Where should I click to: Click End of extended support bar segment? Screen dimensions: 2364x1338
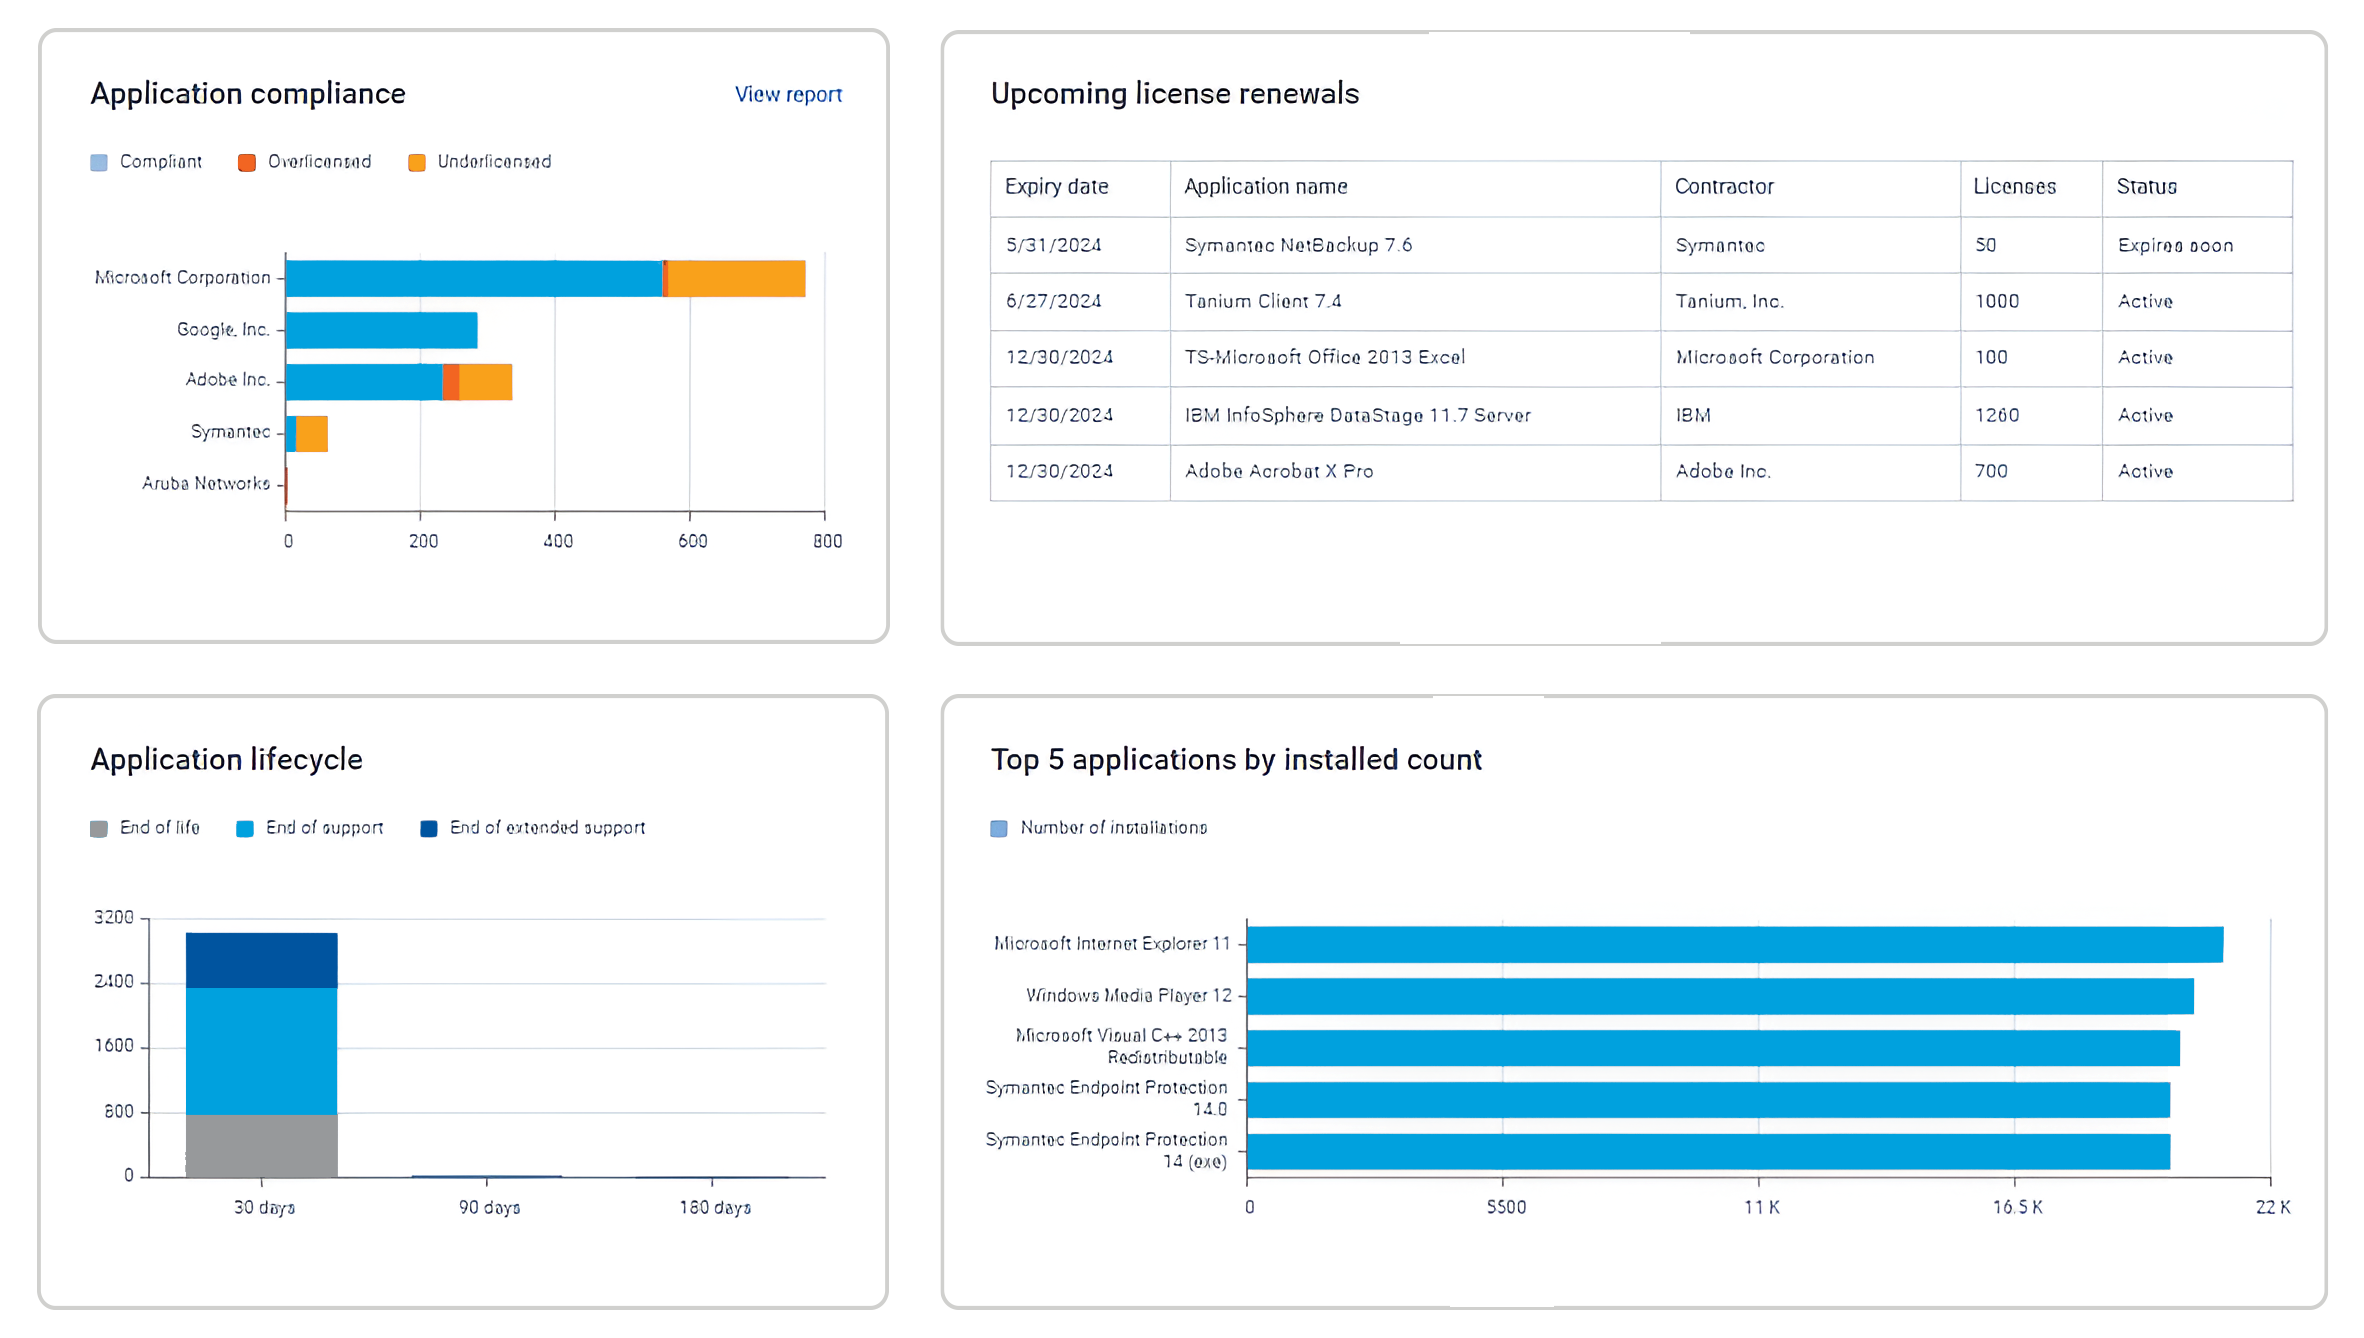262,961
